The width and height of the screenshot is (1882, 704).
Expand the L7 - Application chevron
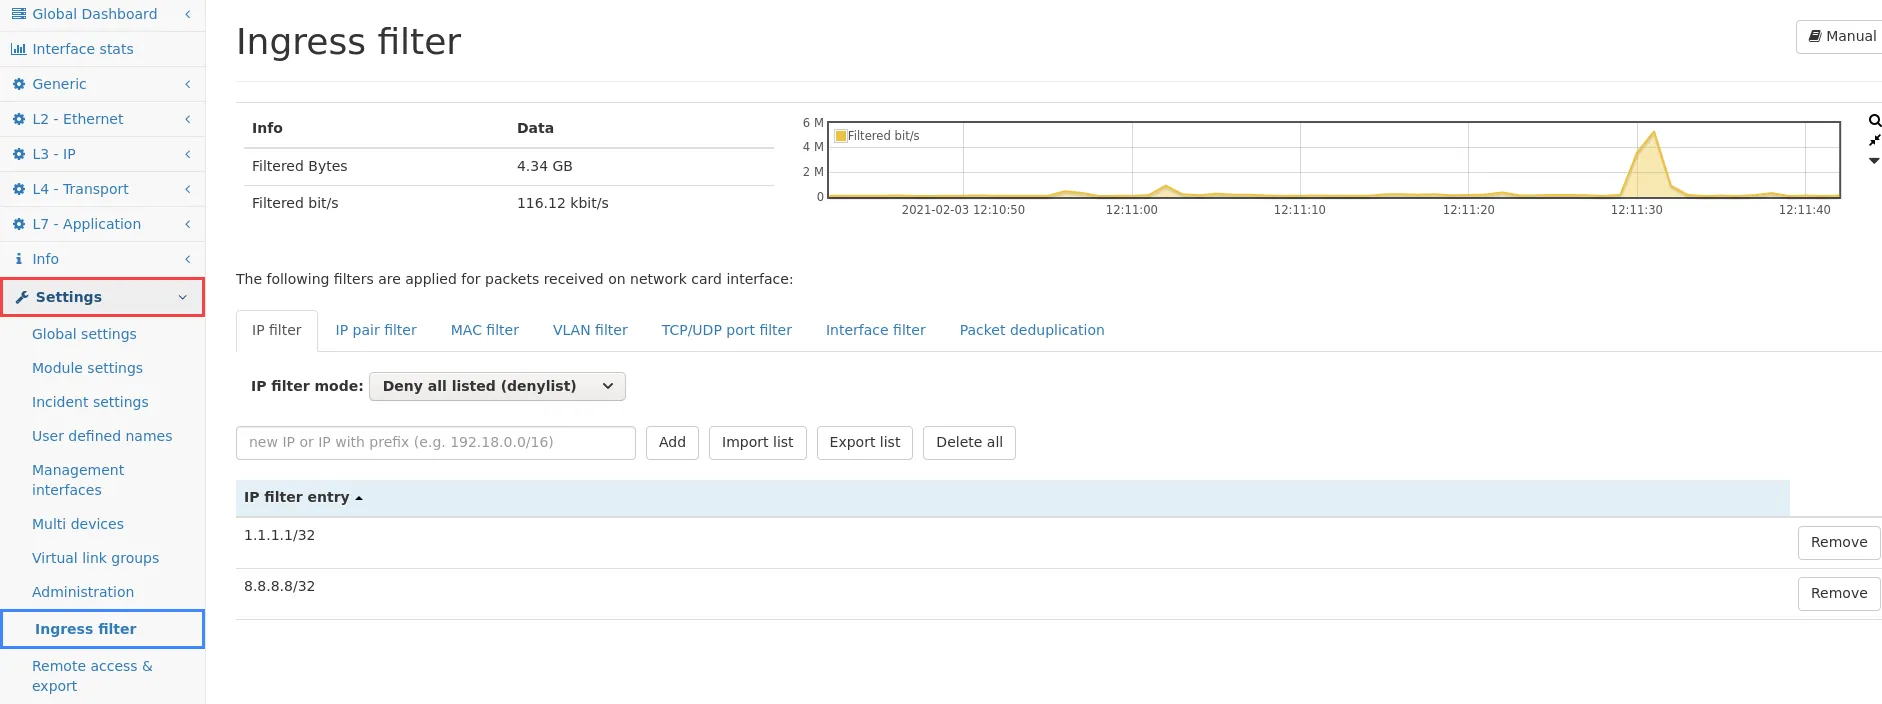(x=187, y=224)
